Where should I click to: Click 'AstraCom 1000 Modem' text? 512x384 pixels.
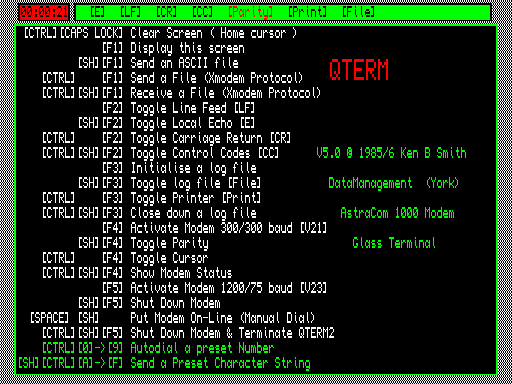click(x=397, y=213)
